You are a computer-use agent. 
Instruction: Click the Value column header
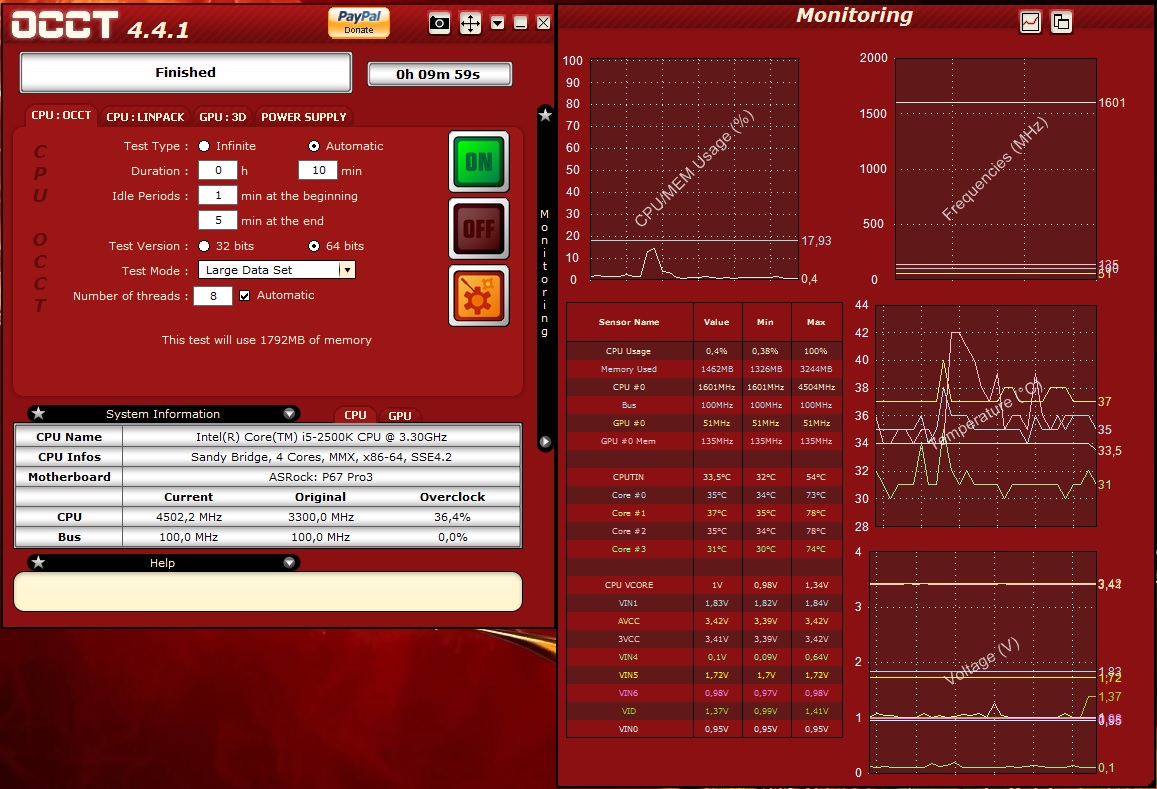pos(716,322)
